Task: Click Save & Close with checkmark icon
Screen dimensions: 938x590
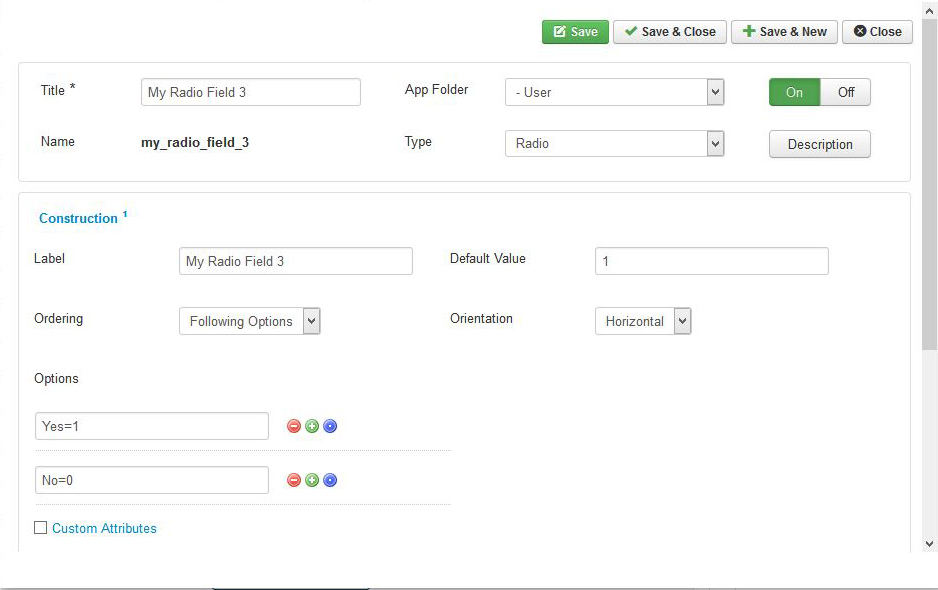Action: click(669, 32)
